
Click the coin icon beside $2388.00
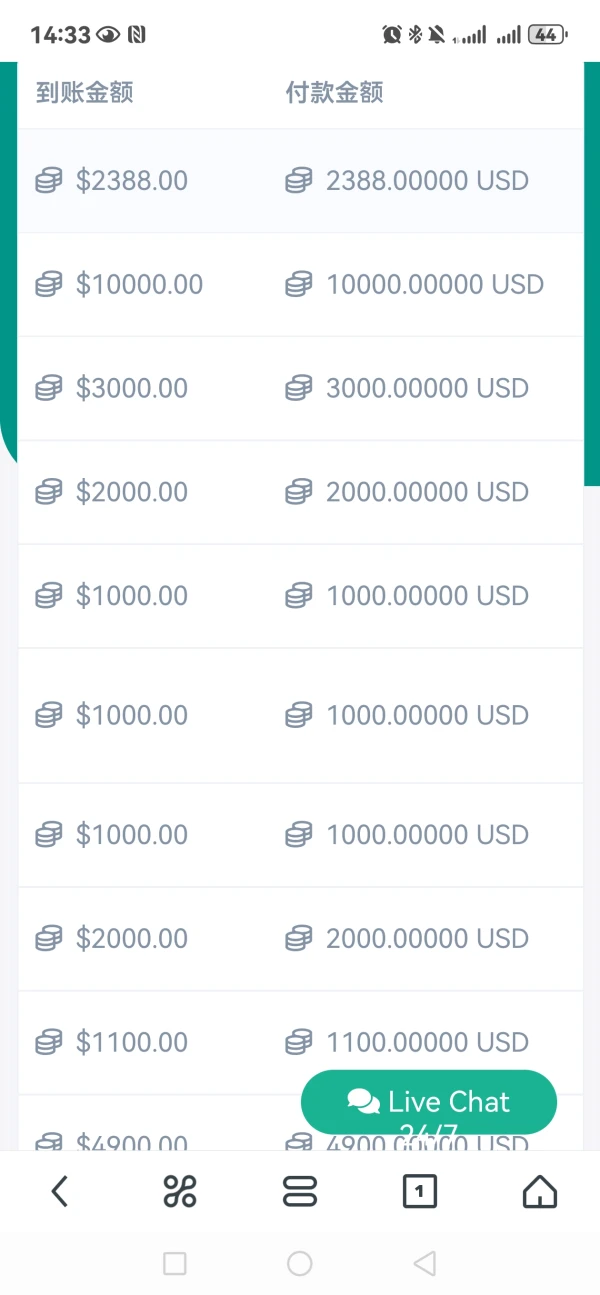coord(49,181)
